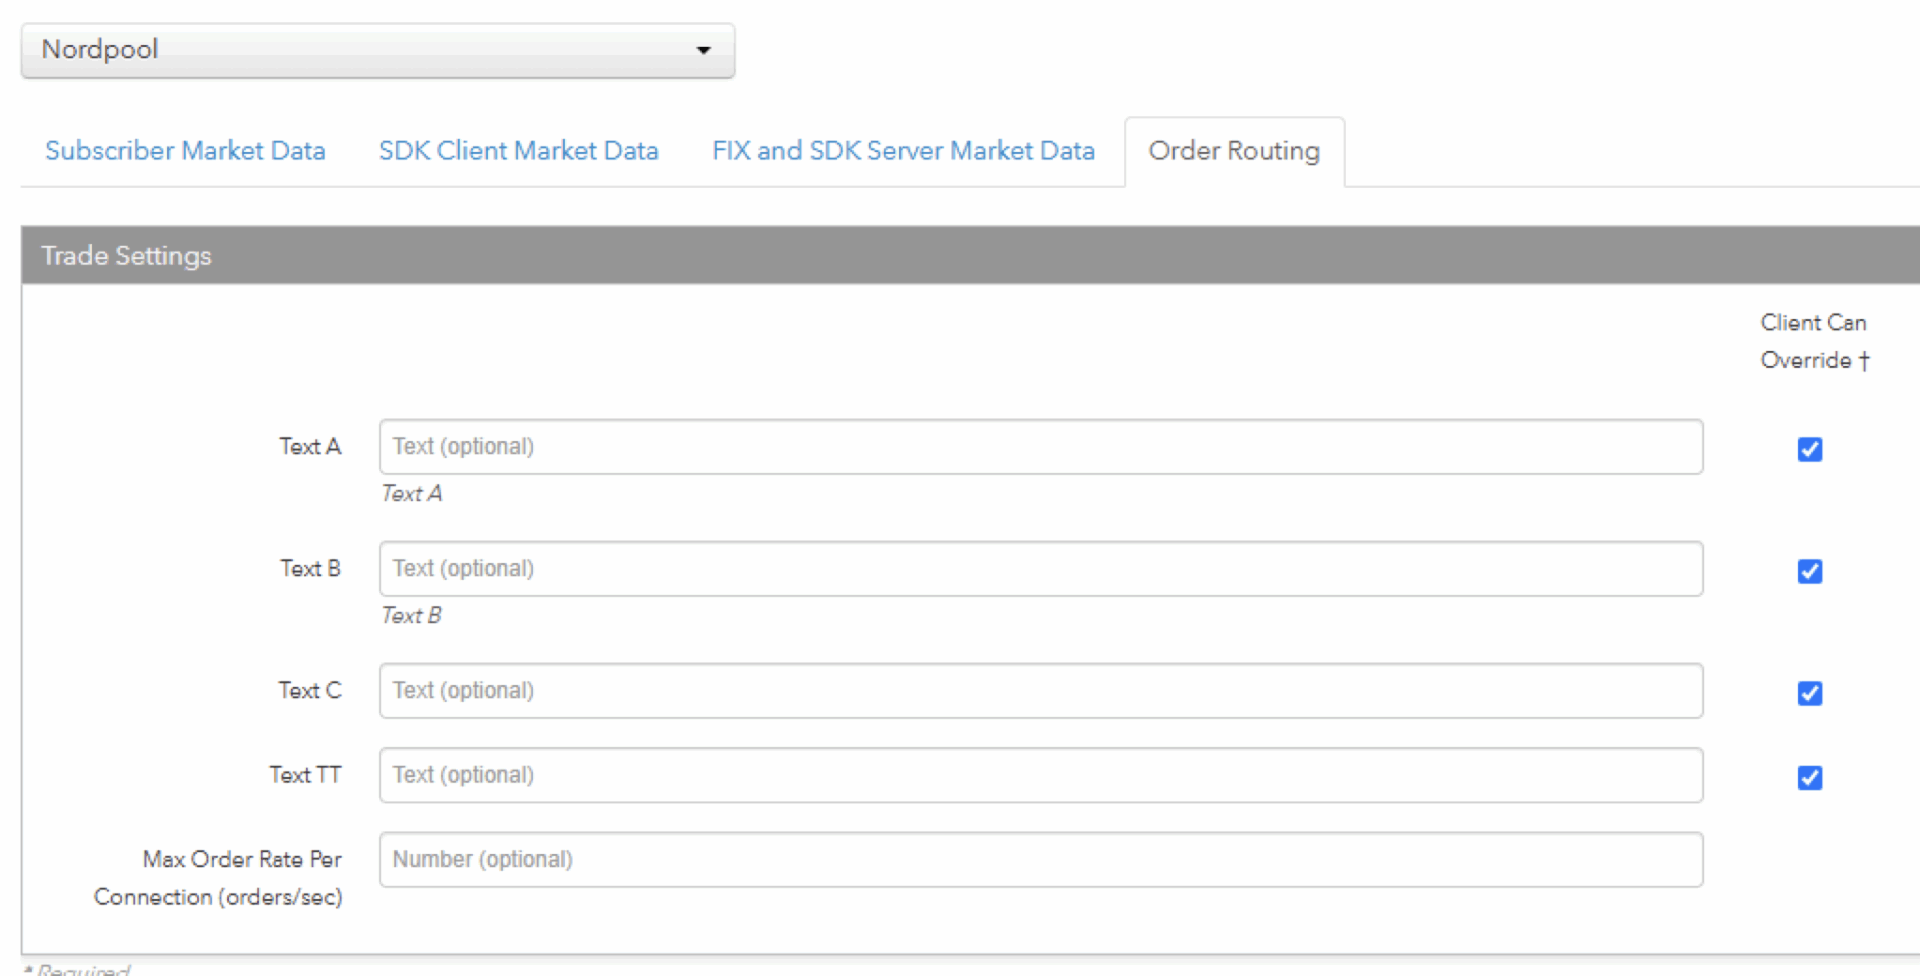
Task: Open the Nordpool exchange dropdown
Action: tap(378, 50)
